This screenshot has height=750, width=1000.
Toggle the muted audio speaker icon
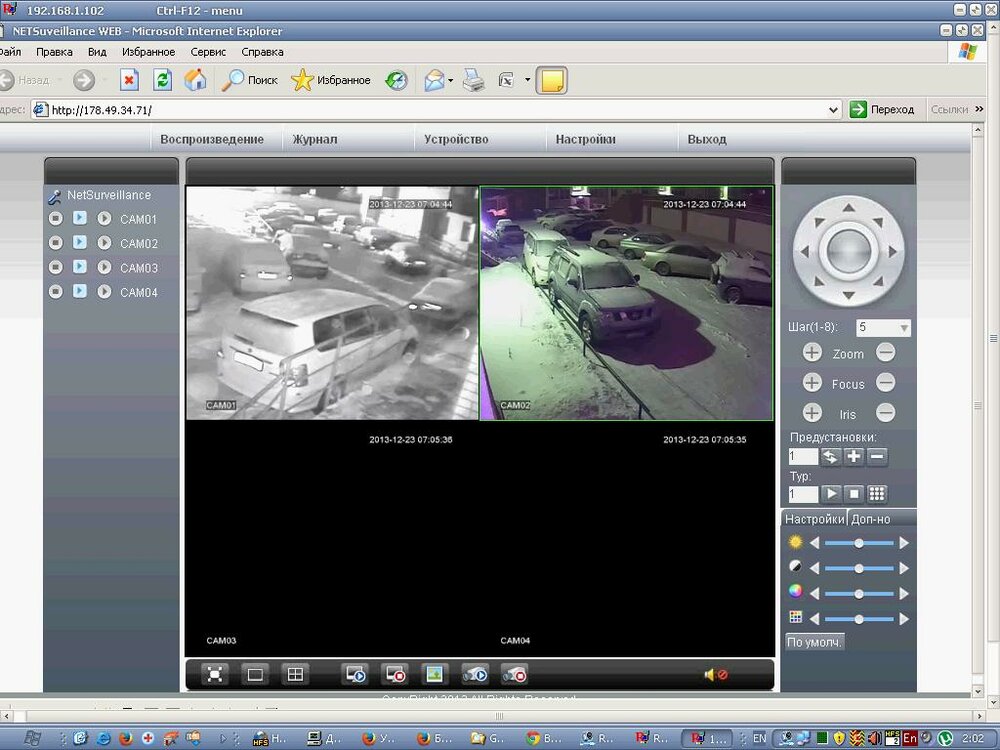coord(715,674)
